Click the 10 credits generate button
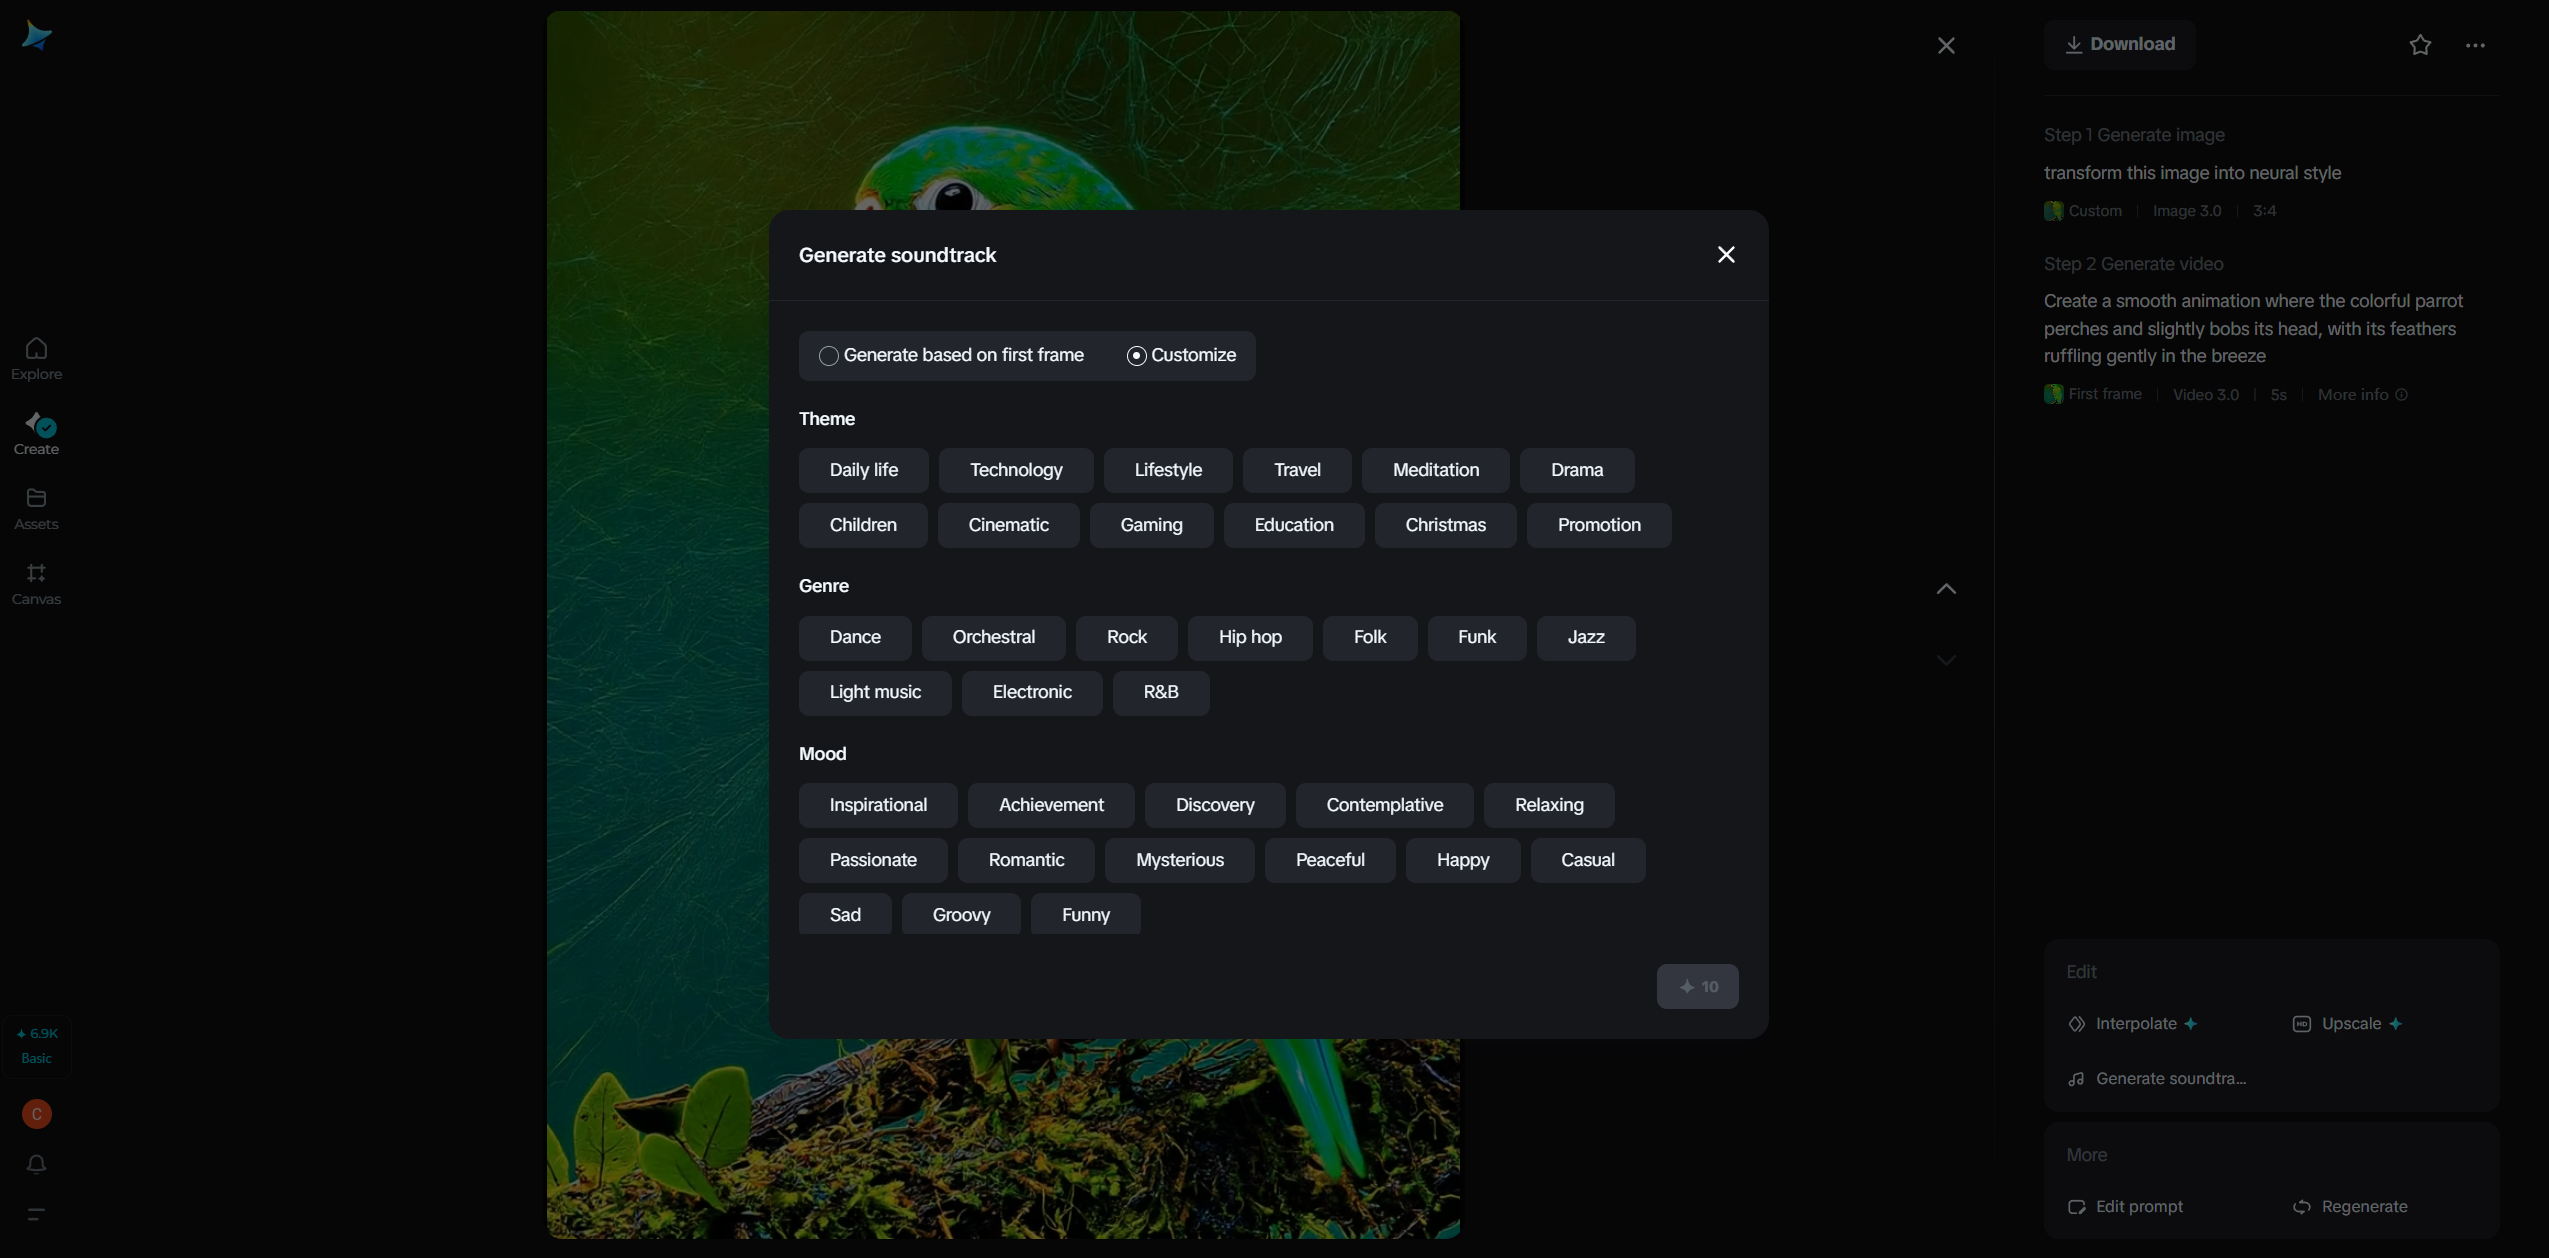Screen dimensions: 2549x1258 (x=1697, y=987)
